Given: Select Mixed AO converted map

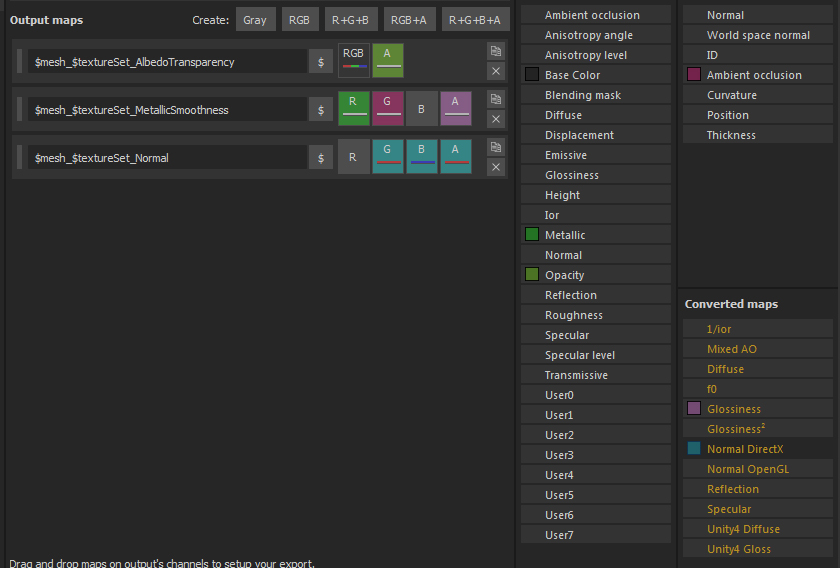Looking at the screenshot, I should tap(758, 349).
